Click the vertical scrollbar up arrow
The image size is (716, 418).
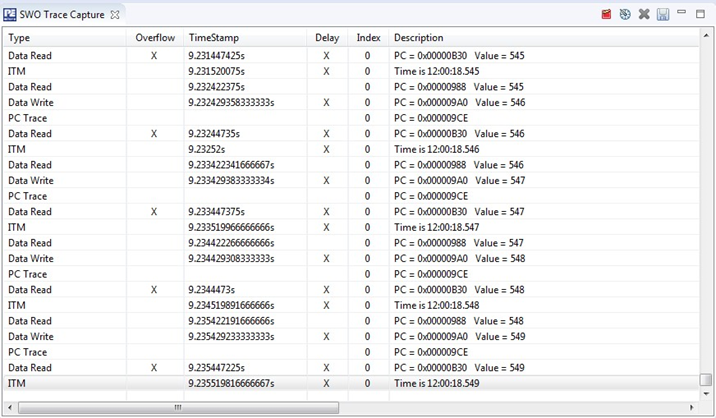coord(706,36)
